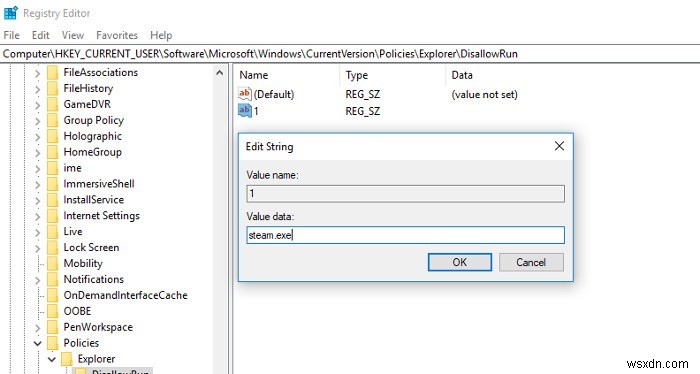Expand the FileHistory key

click(38, 89)
